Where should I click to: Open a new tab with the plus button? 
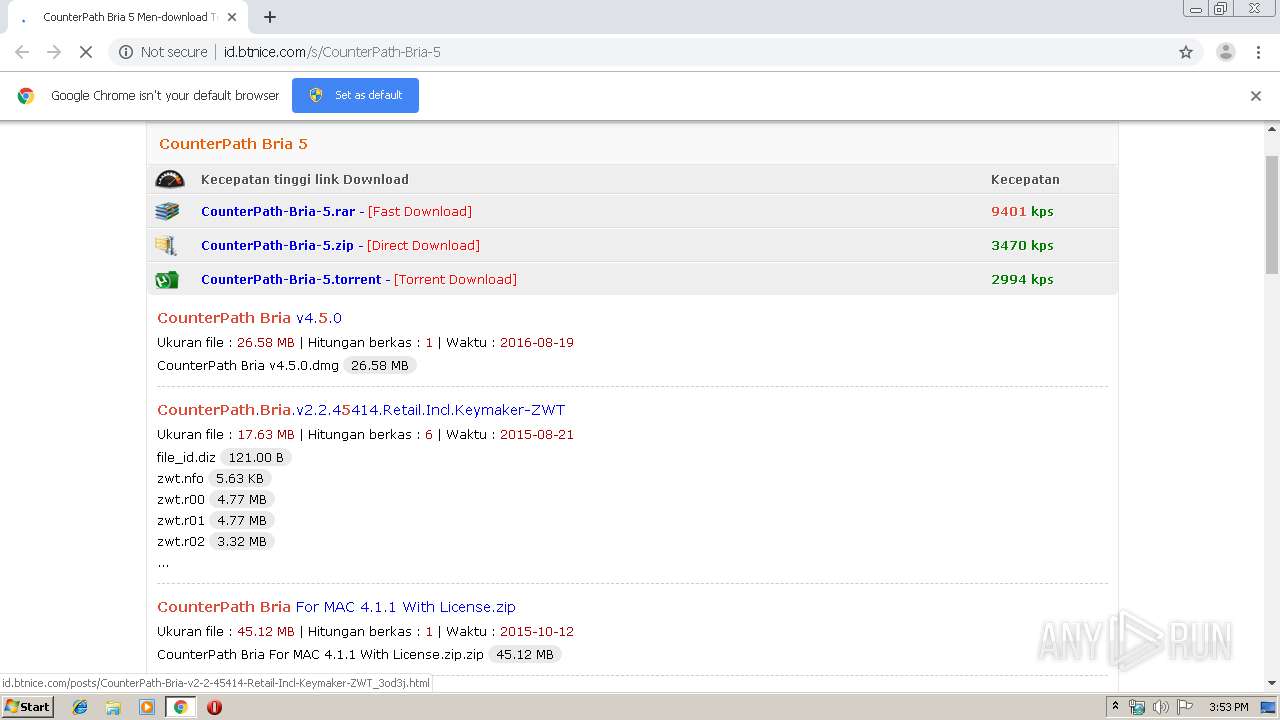click(x=270, y=17)
